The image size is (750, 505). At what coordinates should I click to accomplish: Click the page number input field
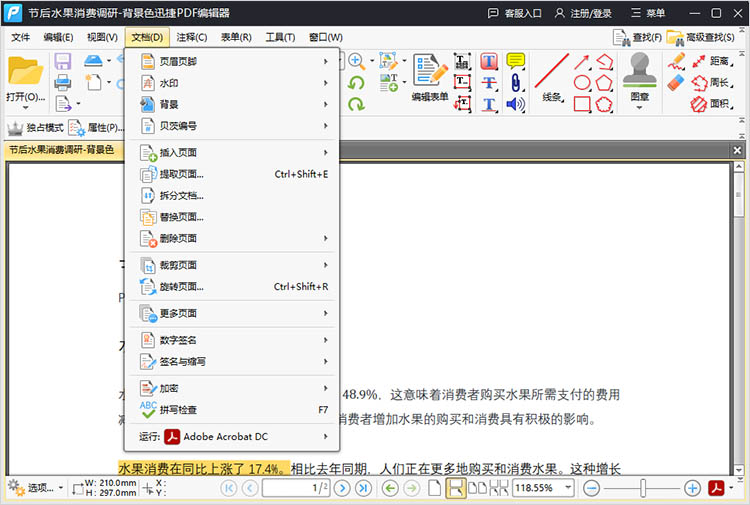[296, 488]
